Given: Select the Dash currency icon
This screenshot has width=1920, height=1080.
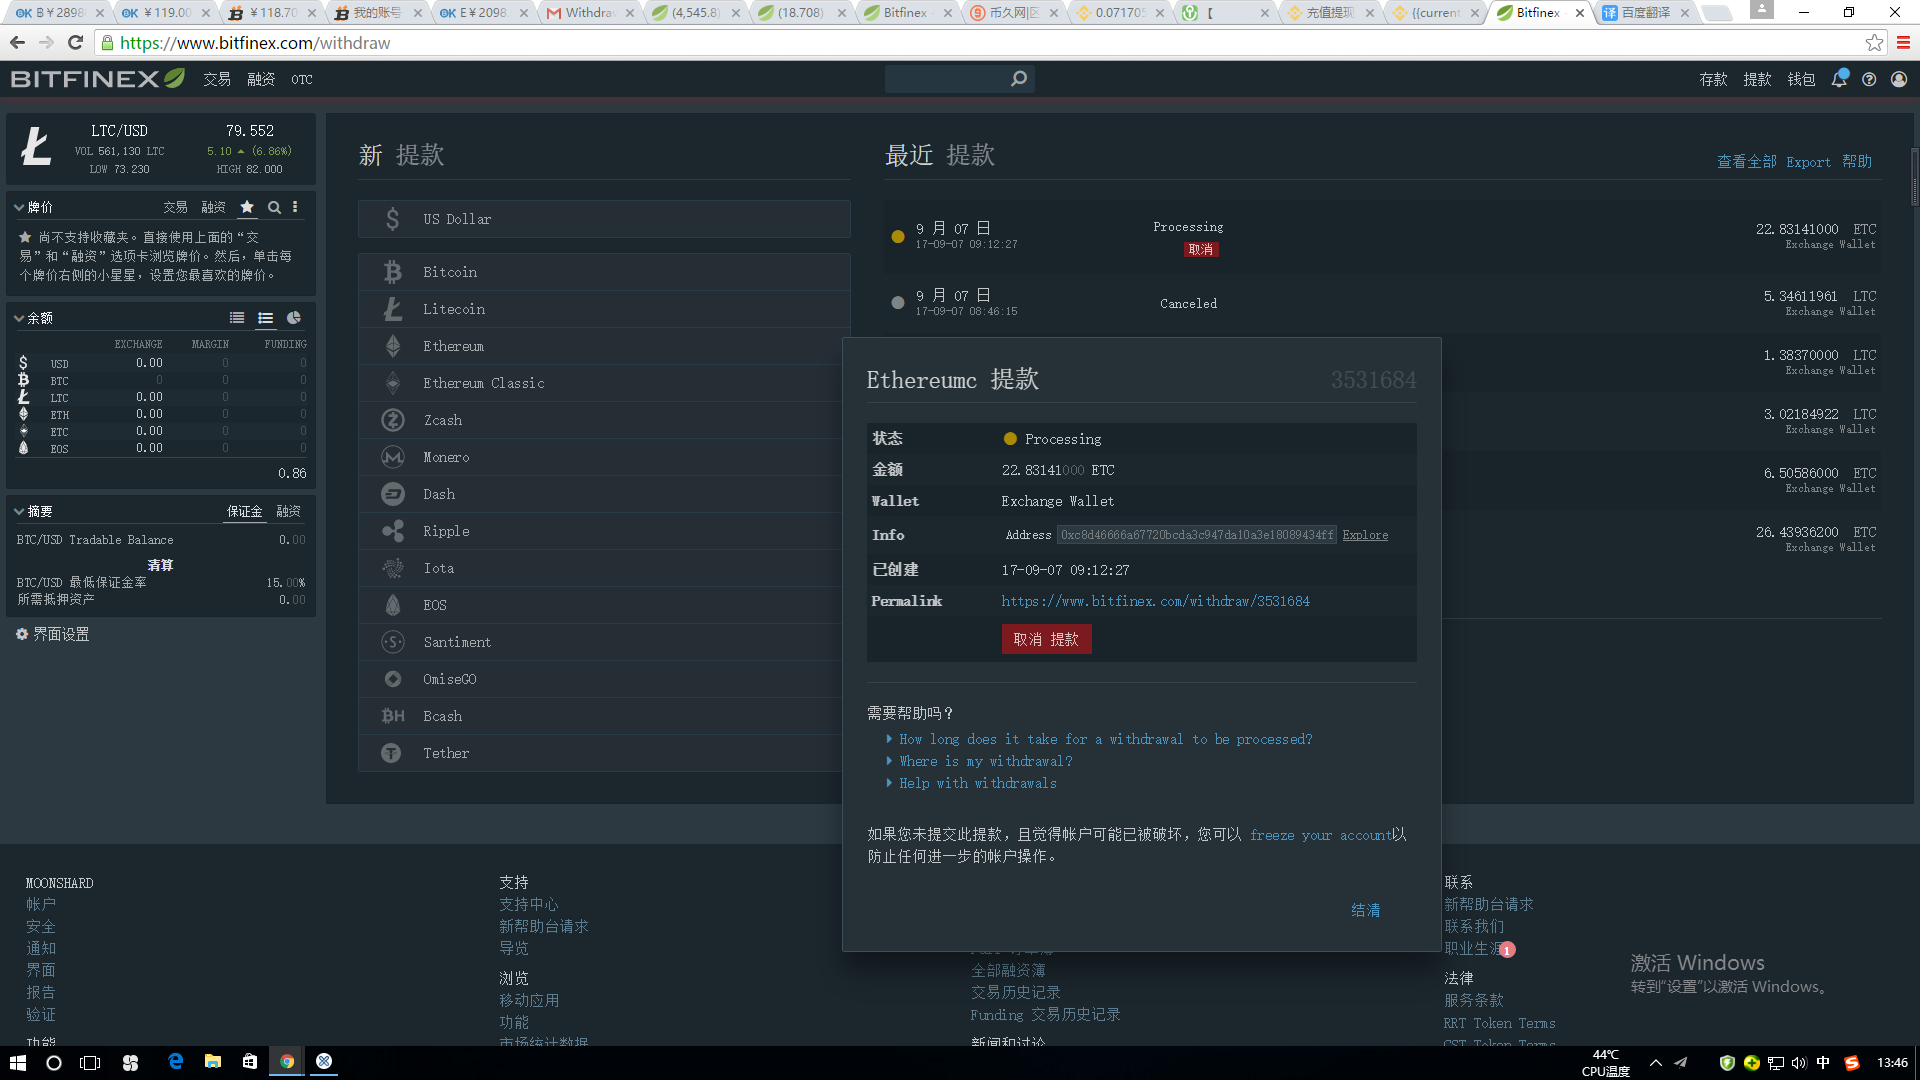Looking at the screenshot, I should point(393,494).
